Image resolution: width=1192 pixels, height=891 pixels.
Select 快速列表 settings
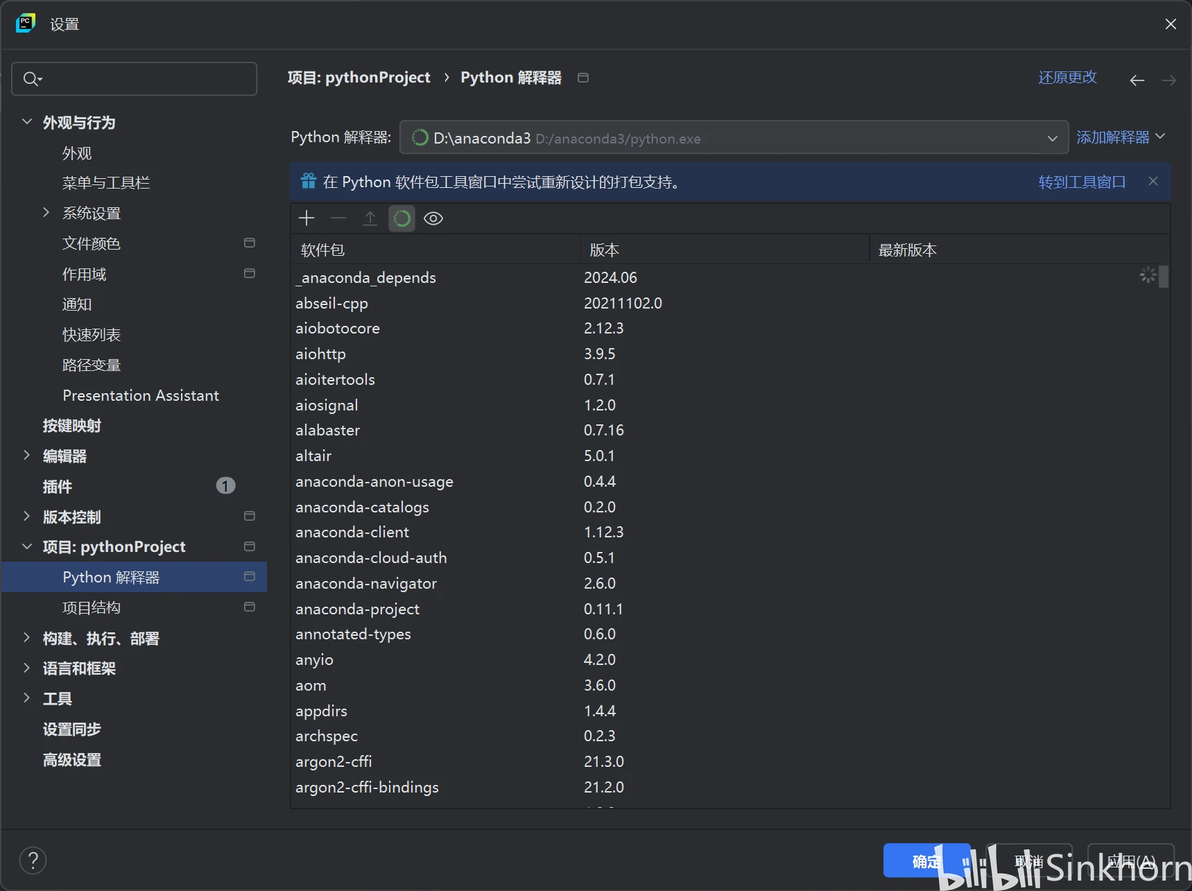click(x=91, y=335)
